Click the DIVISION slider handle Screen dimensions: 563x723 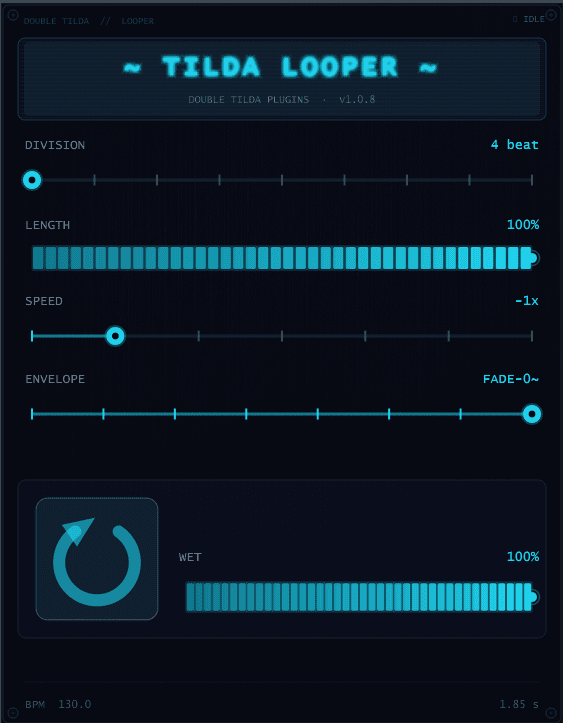tap(32, 180)
